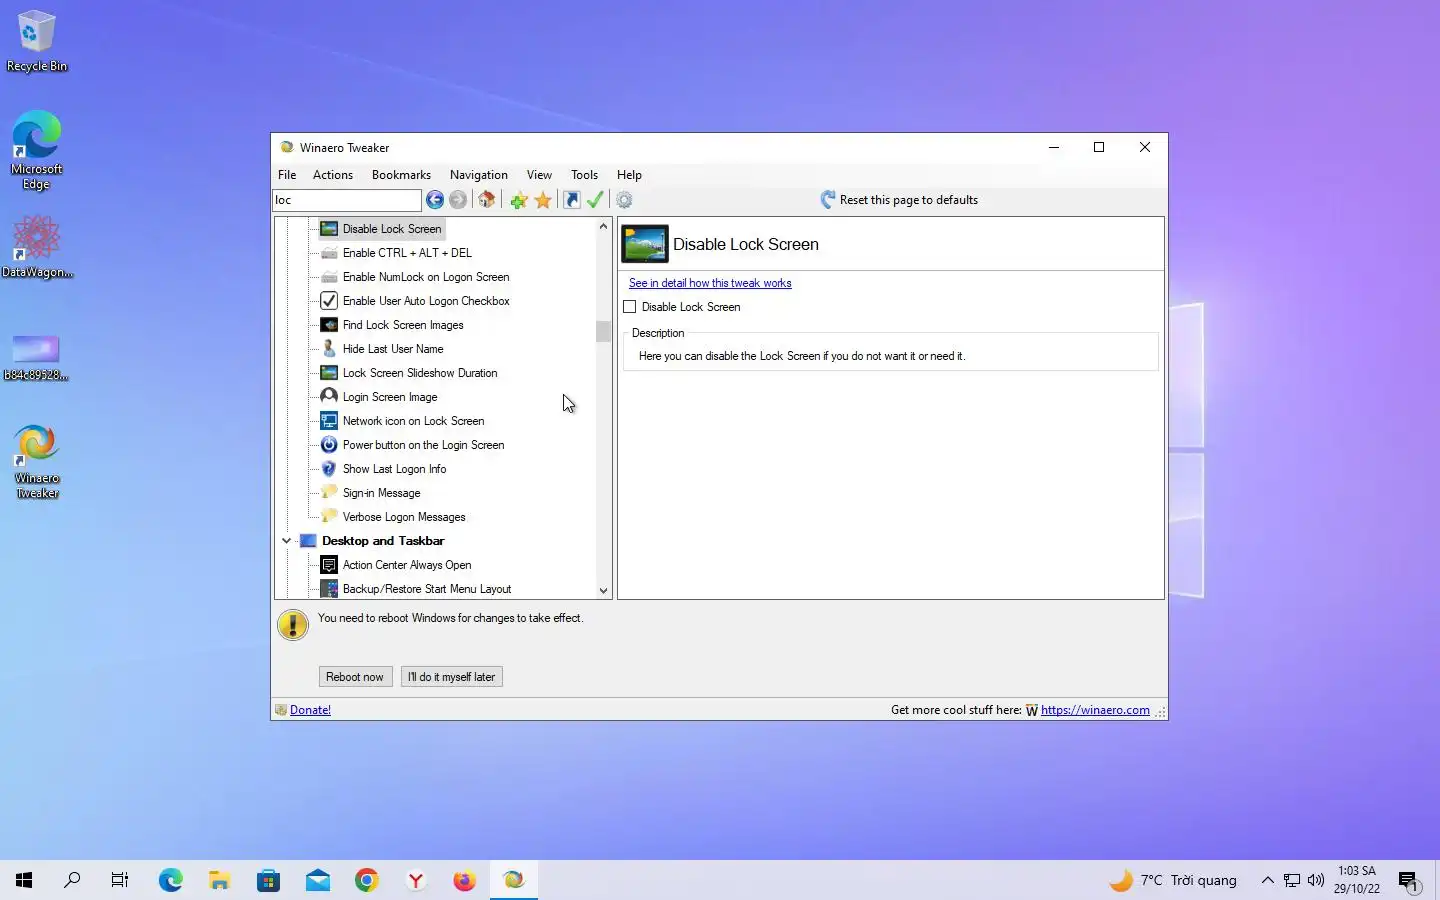
Task: Click the tree scrollbar down arrow
Action: click(x=603, y=590)
